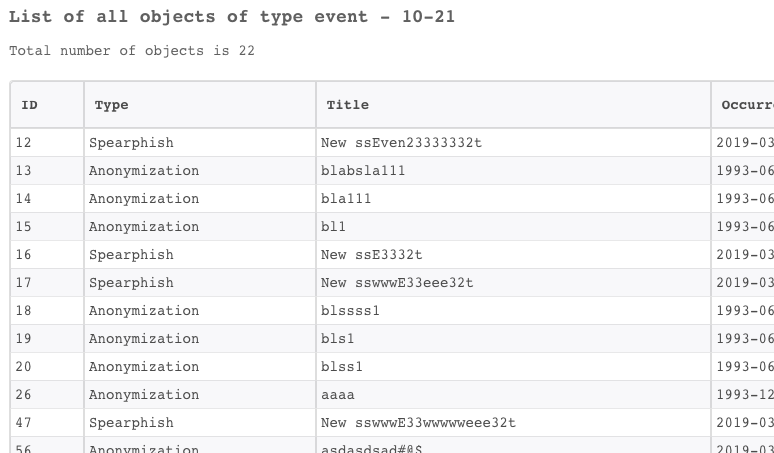Click Spearphish type in row 12
This screenshot has width=774, height=453.
[131, 143]
